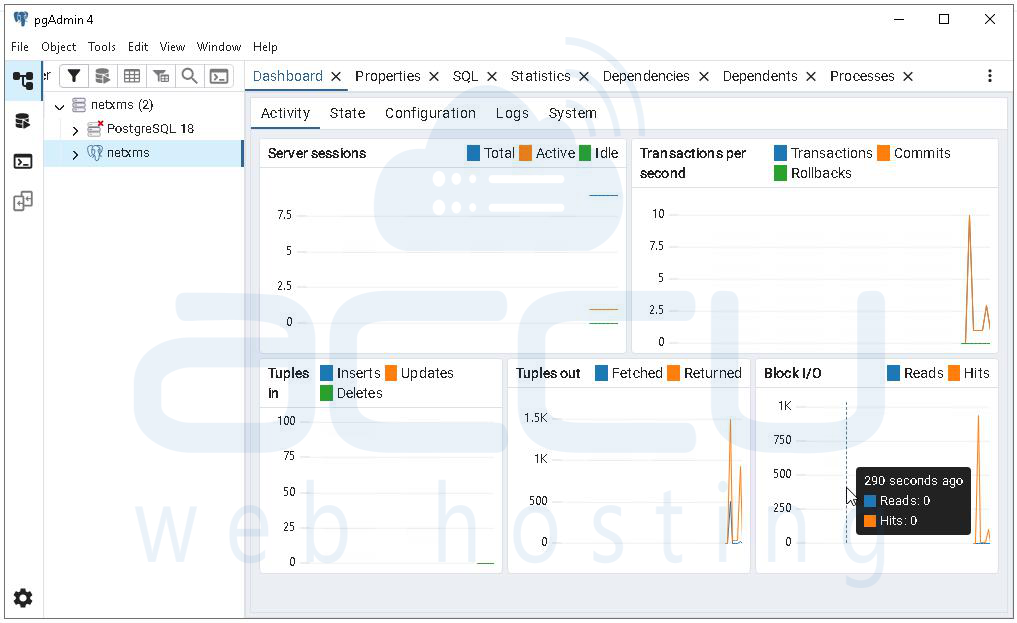Switch to the Processes tab

(x=862, y=76)
